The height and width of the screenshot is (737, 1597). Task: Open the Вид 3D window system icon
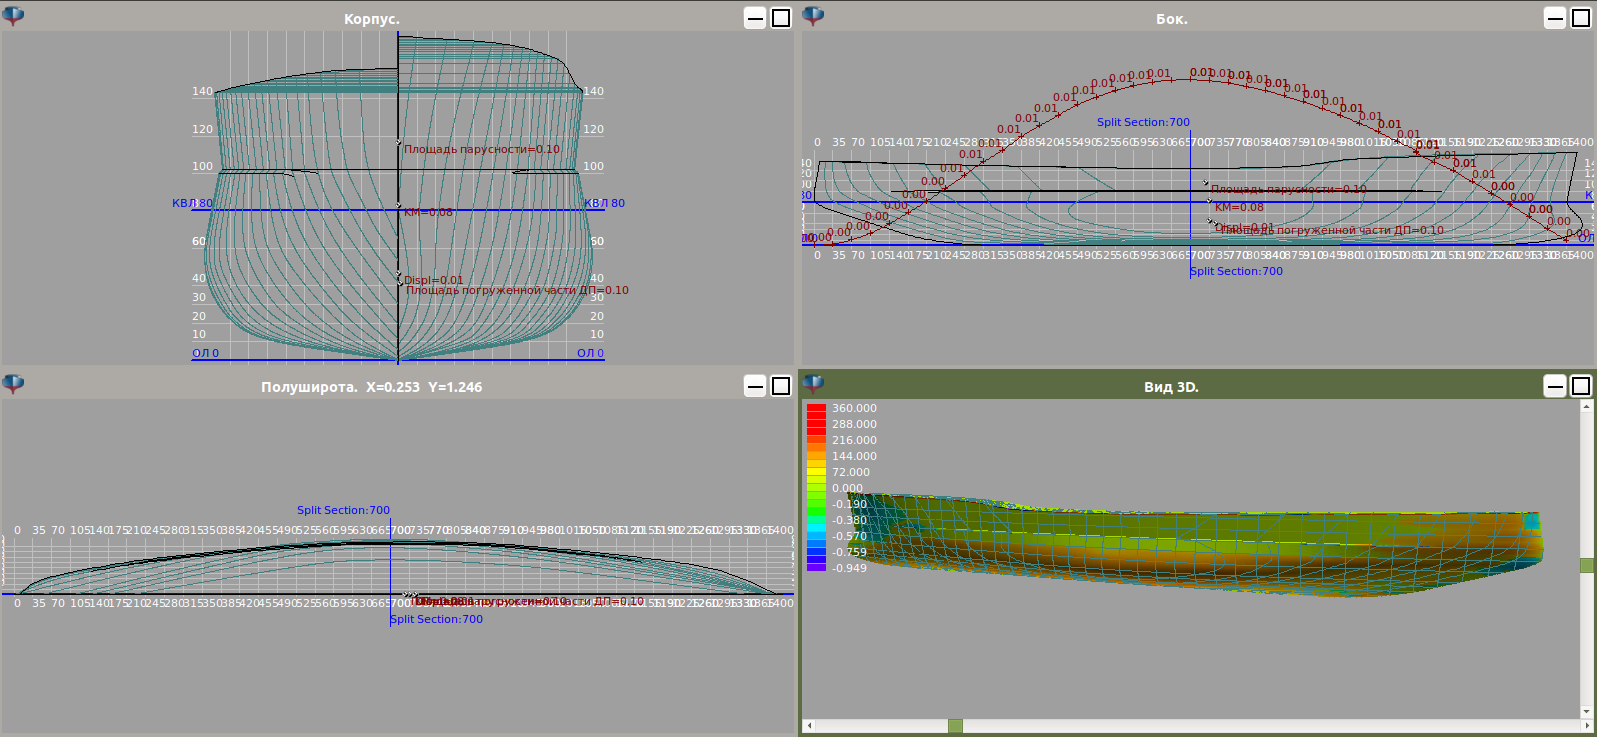point(814,384)
